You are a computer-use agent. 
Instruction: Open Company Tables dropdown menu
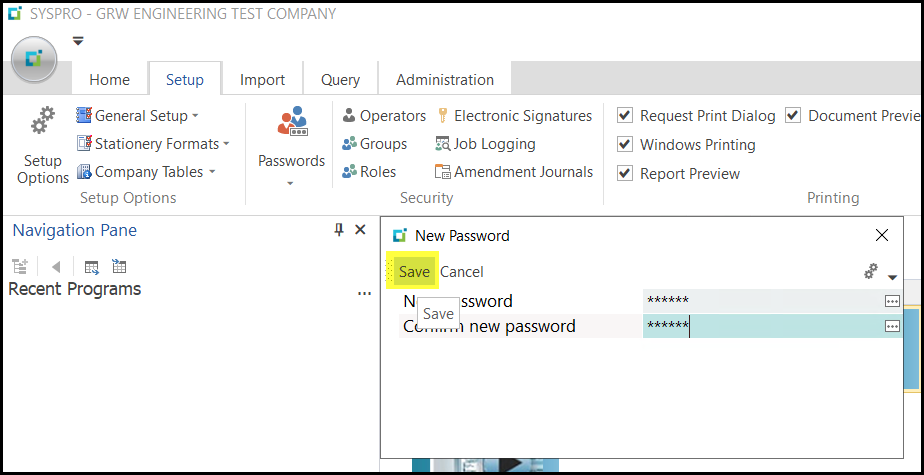(147, 172)
